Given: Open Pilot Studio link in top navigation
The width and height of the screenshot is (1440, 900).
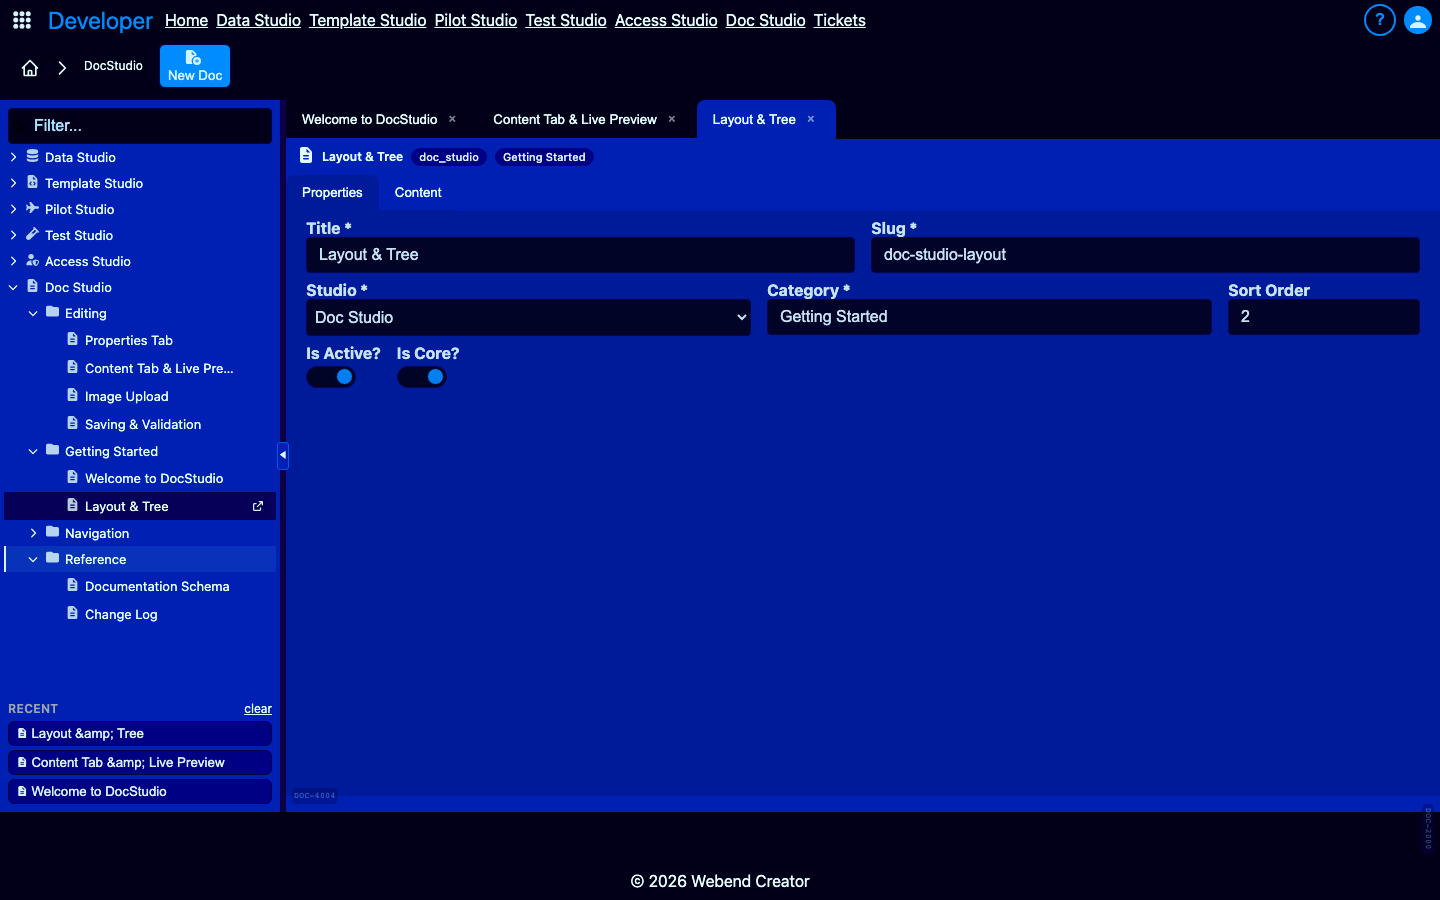Looking at the screenshot, I should pyautogui.click(x=475, y=20).
